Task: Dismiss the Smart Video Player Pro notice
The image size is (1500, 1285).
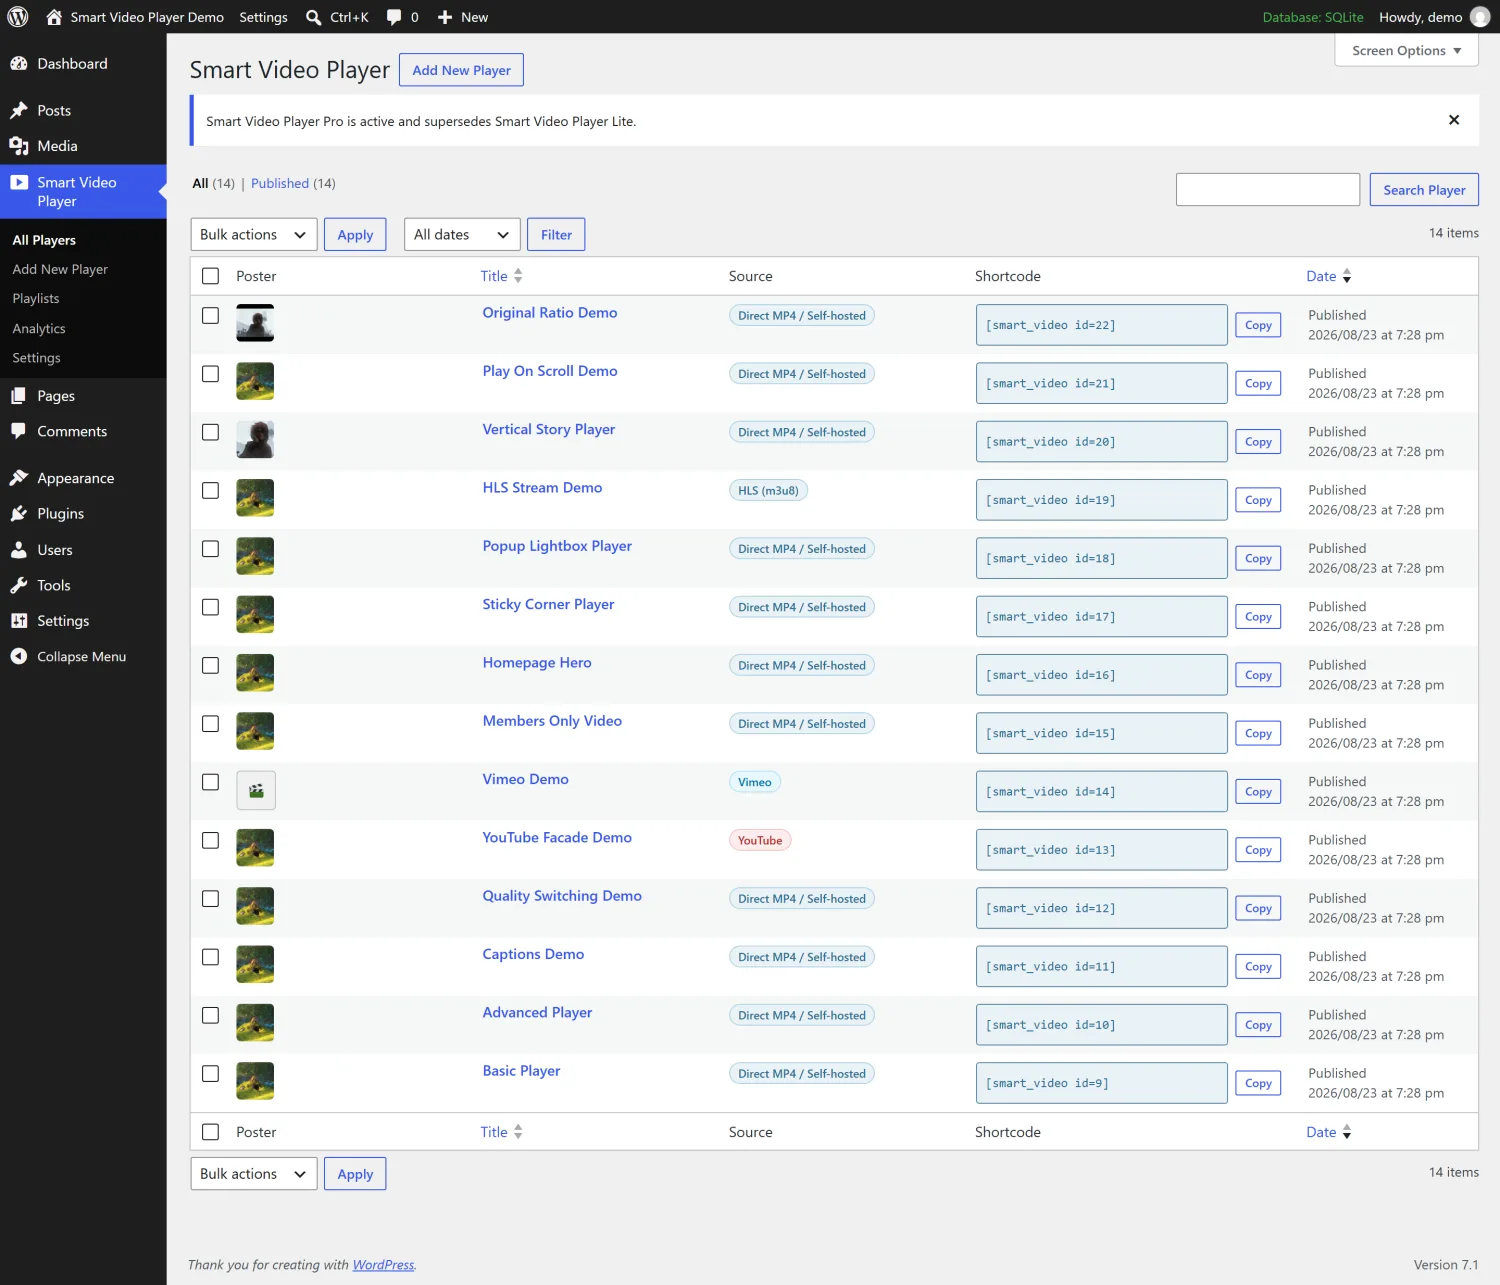Action: (x=1454, y=120)
